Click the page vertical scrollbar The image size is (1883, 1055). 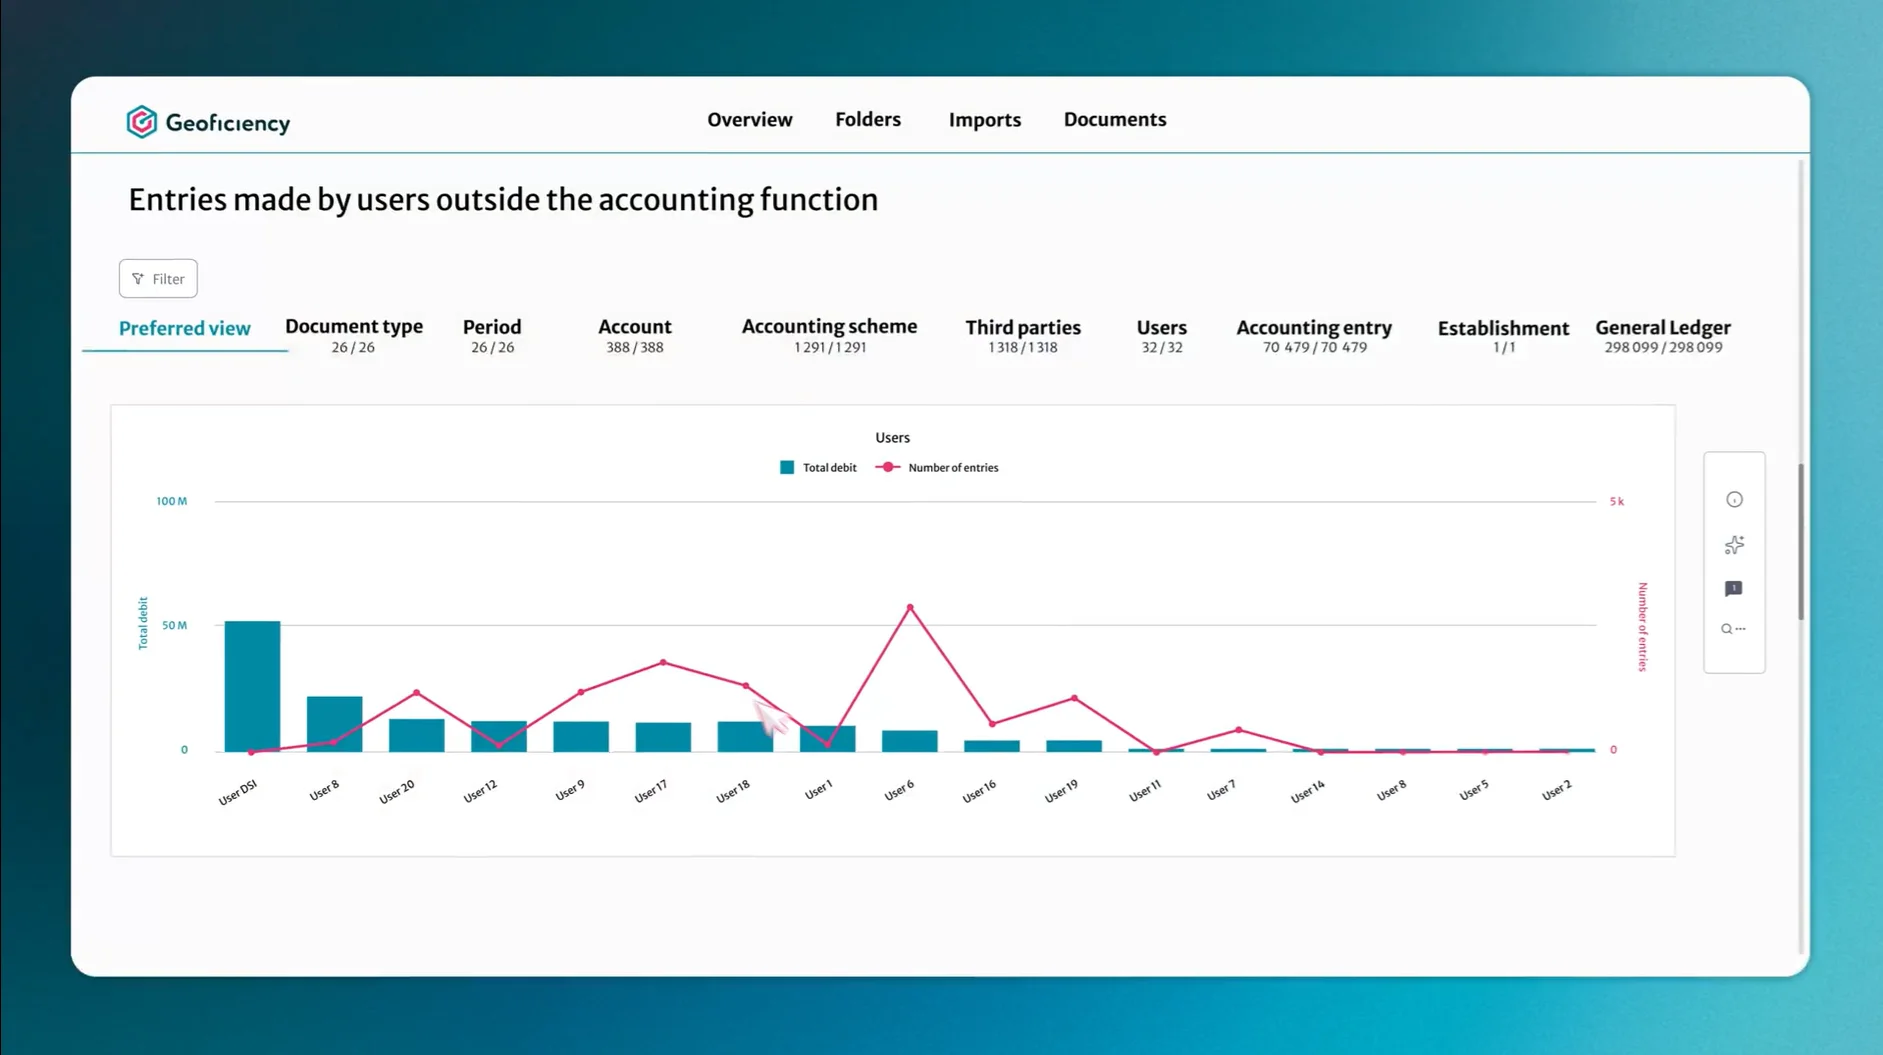(x=1801, y=541)
